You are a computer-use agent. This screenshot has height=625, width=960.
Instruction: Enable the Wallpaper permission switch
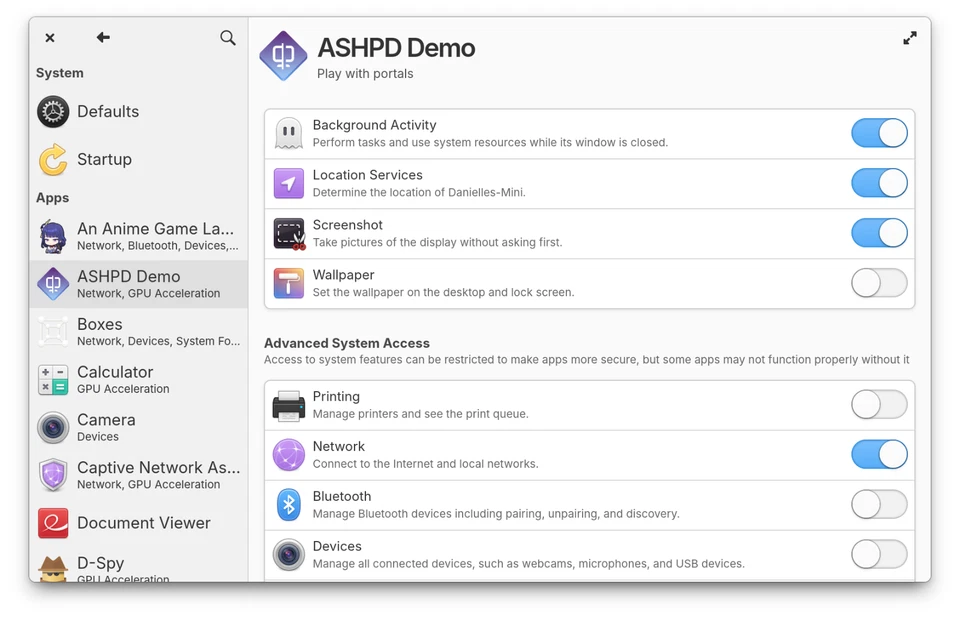point(879,283)
